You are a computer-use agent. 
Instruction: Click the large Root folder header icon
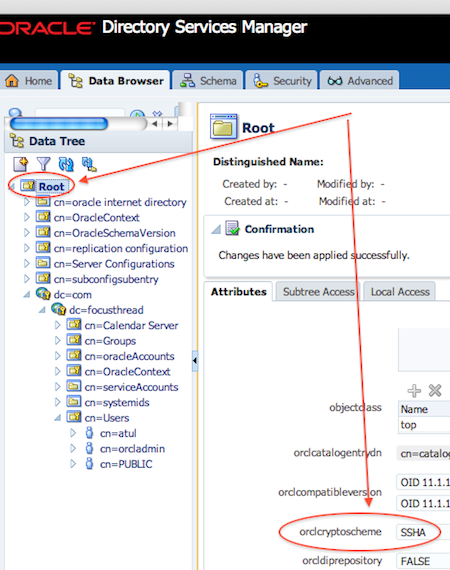click(224, 127)
